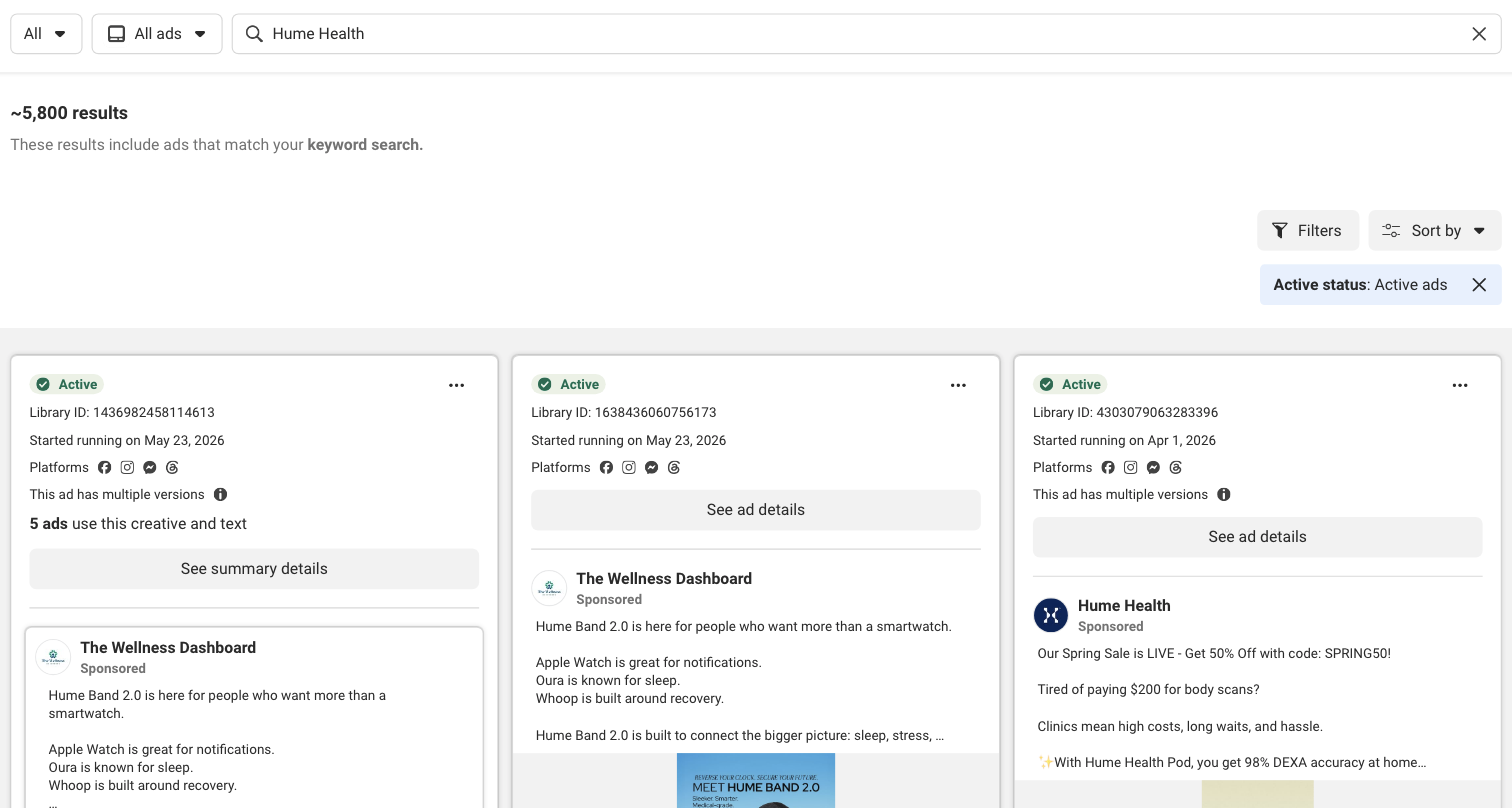Viewport: 1512px width, 808px height.
Task: Open the All ads category dropdown
Action: 157,34
